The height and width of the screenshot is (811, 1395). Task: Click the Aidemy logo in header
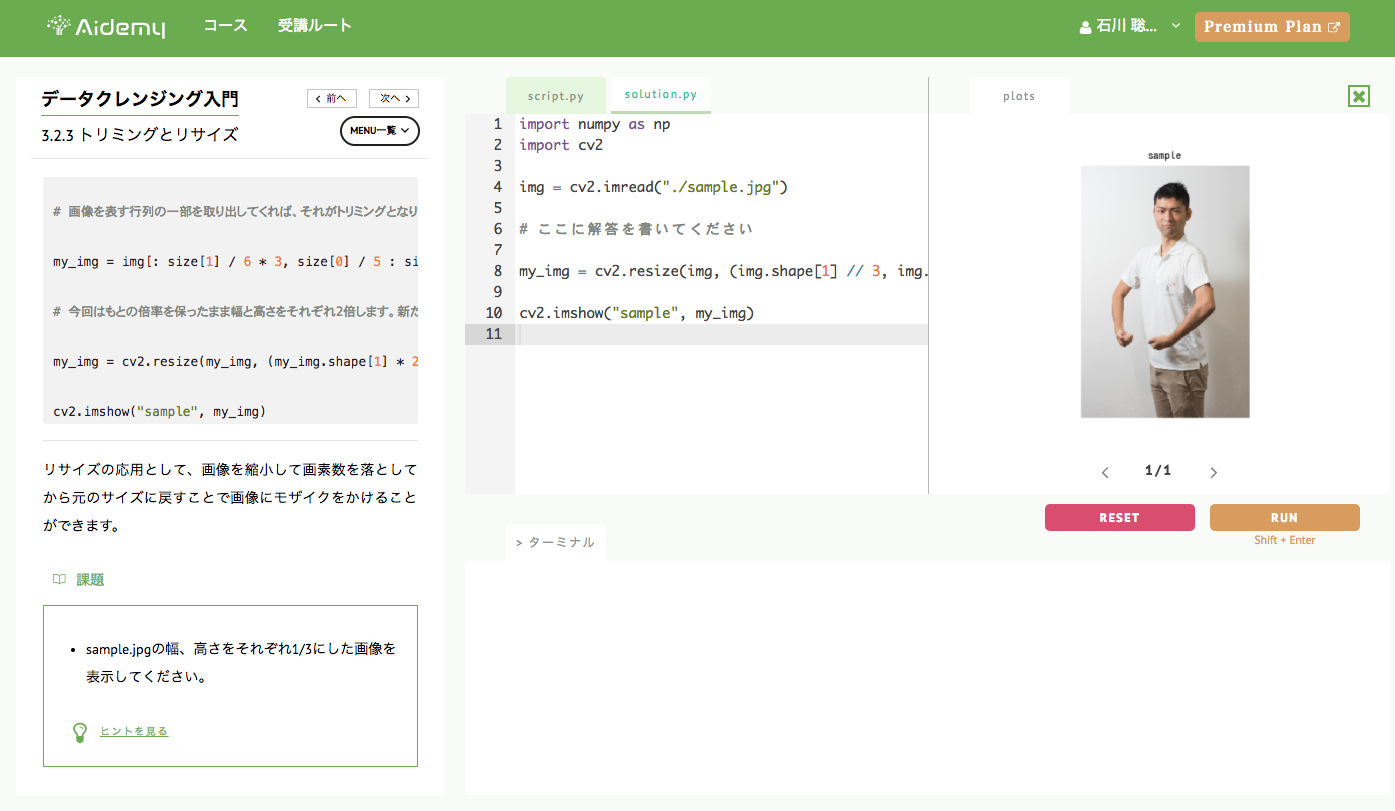pos(106,27)
